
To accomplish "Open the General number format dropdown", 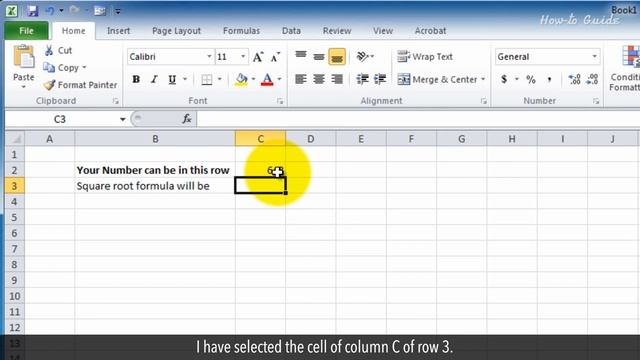I will click(595, 57).
